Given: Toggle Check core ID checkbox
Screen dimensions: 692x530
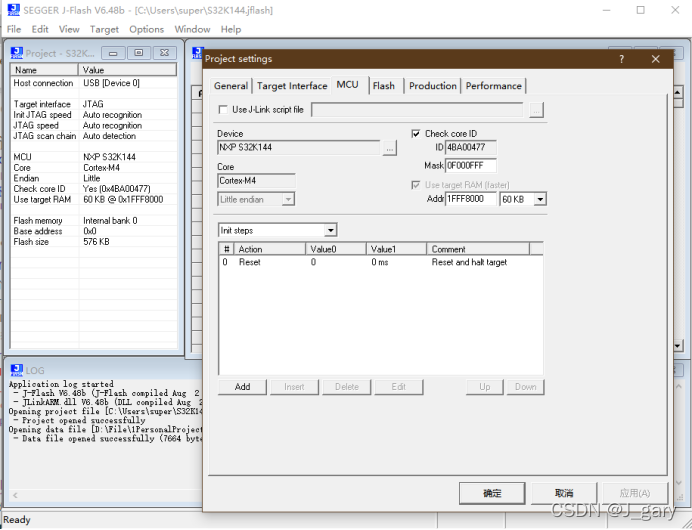Looking at the screenshot, I should click(416, 134).
